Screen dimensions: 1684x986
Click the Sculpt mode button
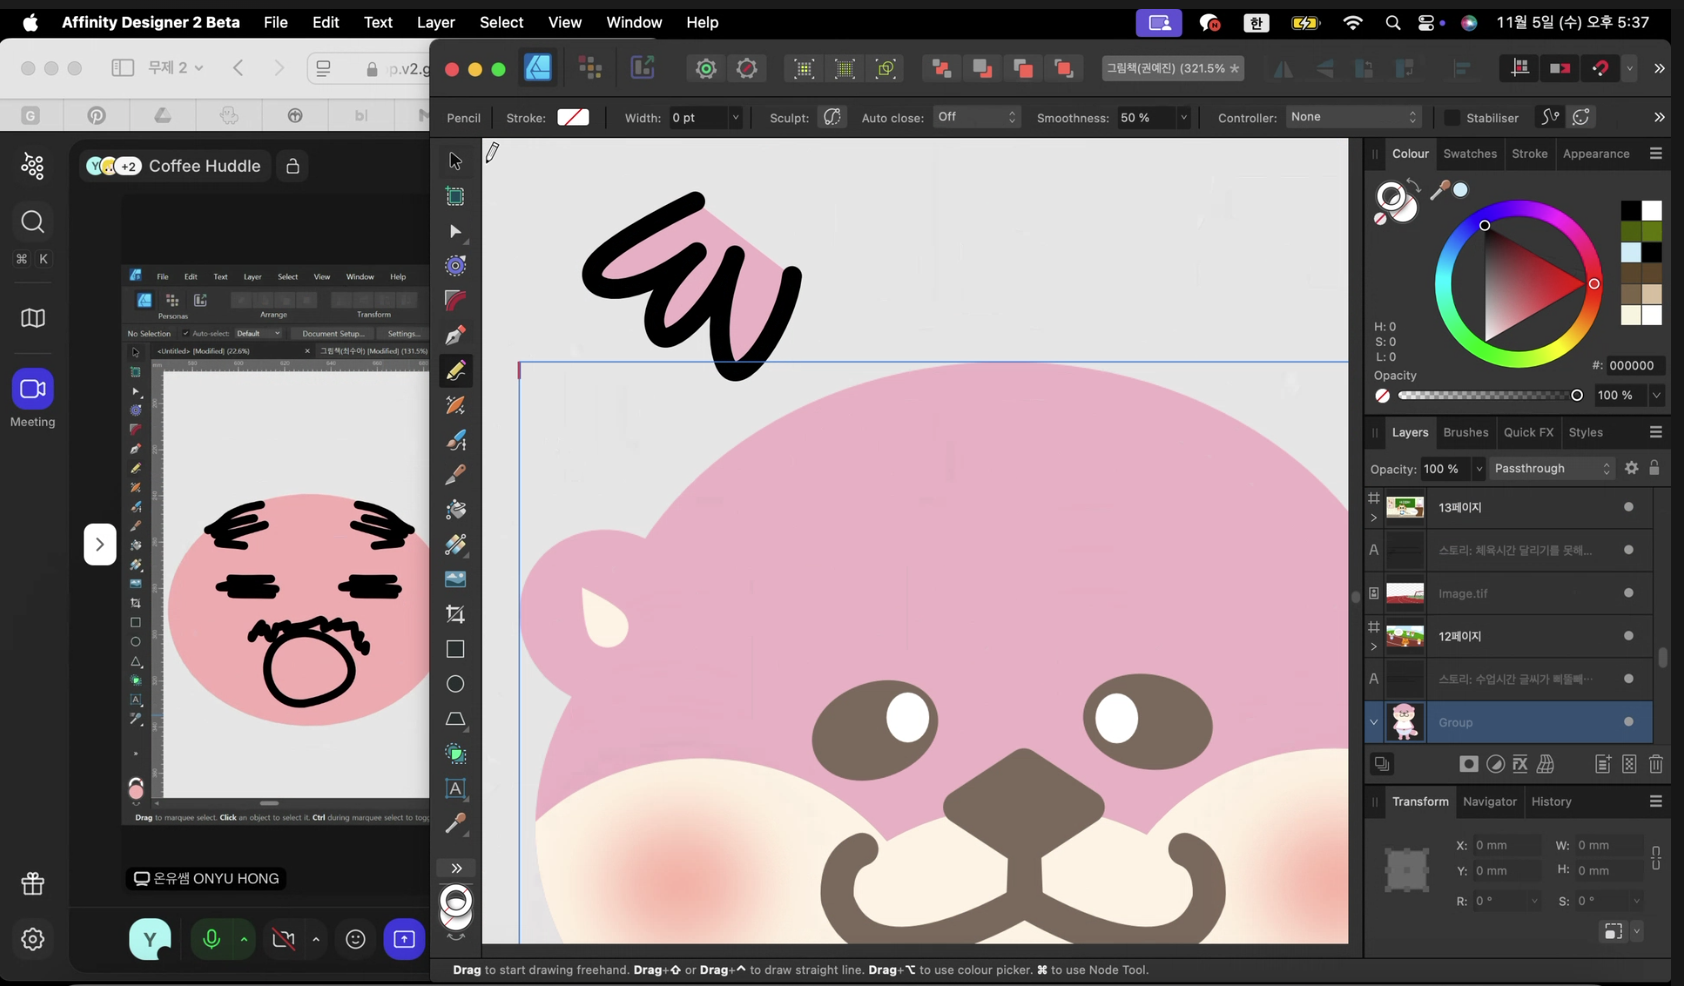click(x=832, y=117)
